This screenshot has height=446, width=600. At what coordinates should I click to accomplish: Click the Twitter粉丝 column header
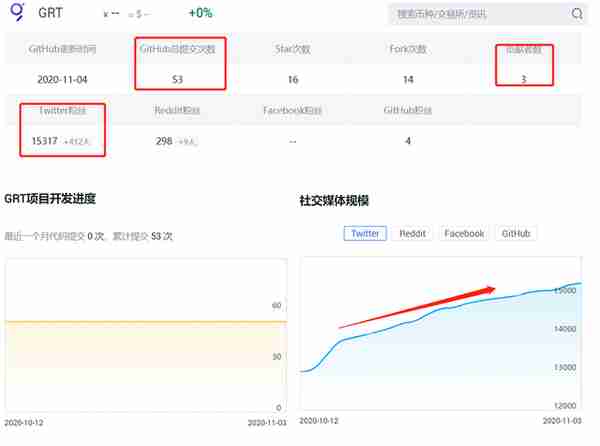63,111
